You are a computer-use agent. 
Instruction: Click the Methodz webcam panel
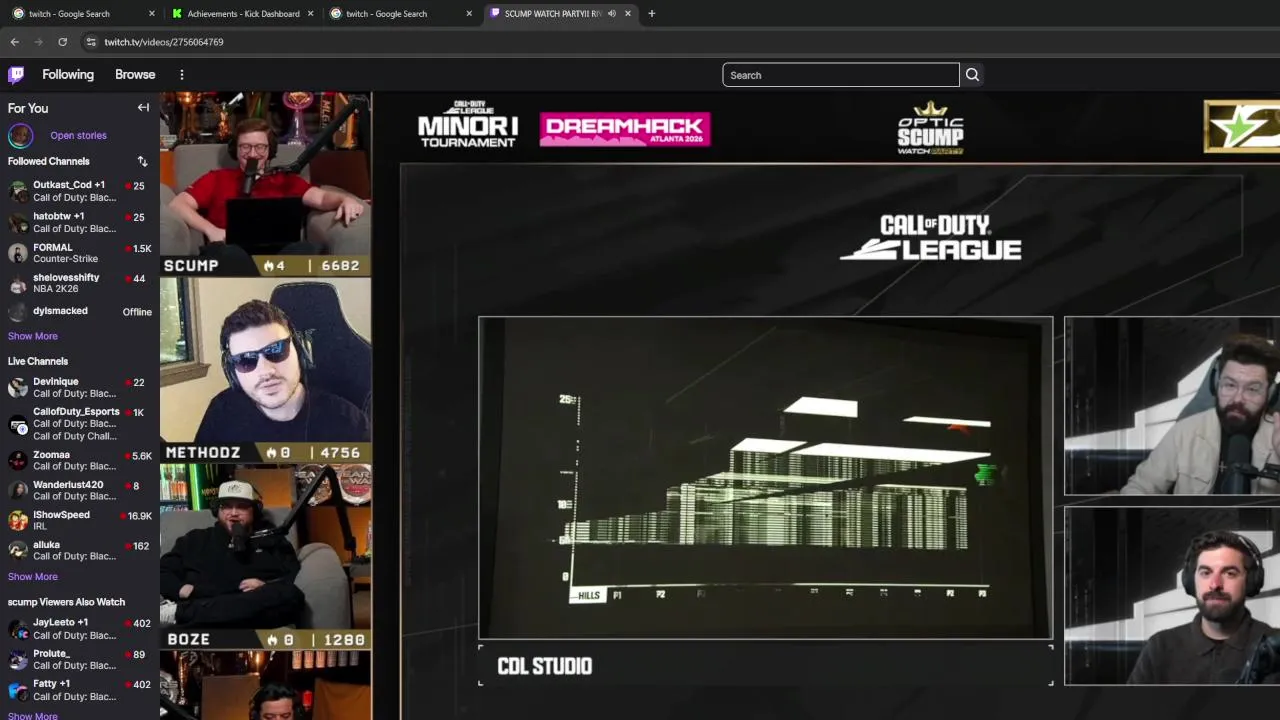tap(265, 371)
